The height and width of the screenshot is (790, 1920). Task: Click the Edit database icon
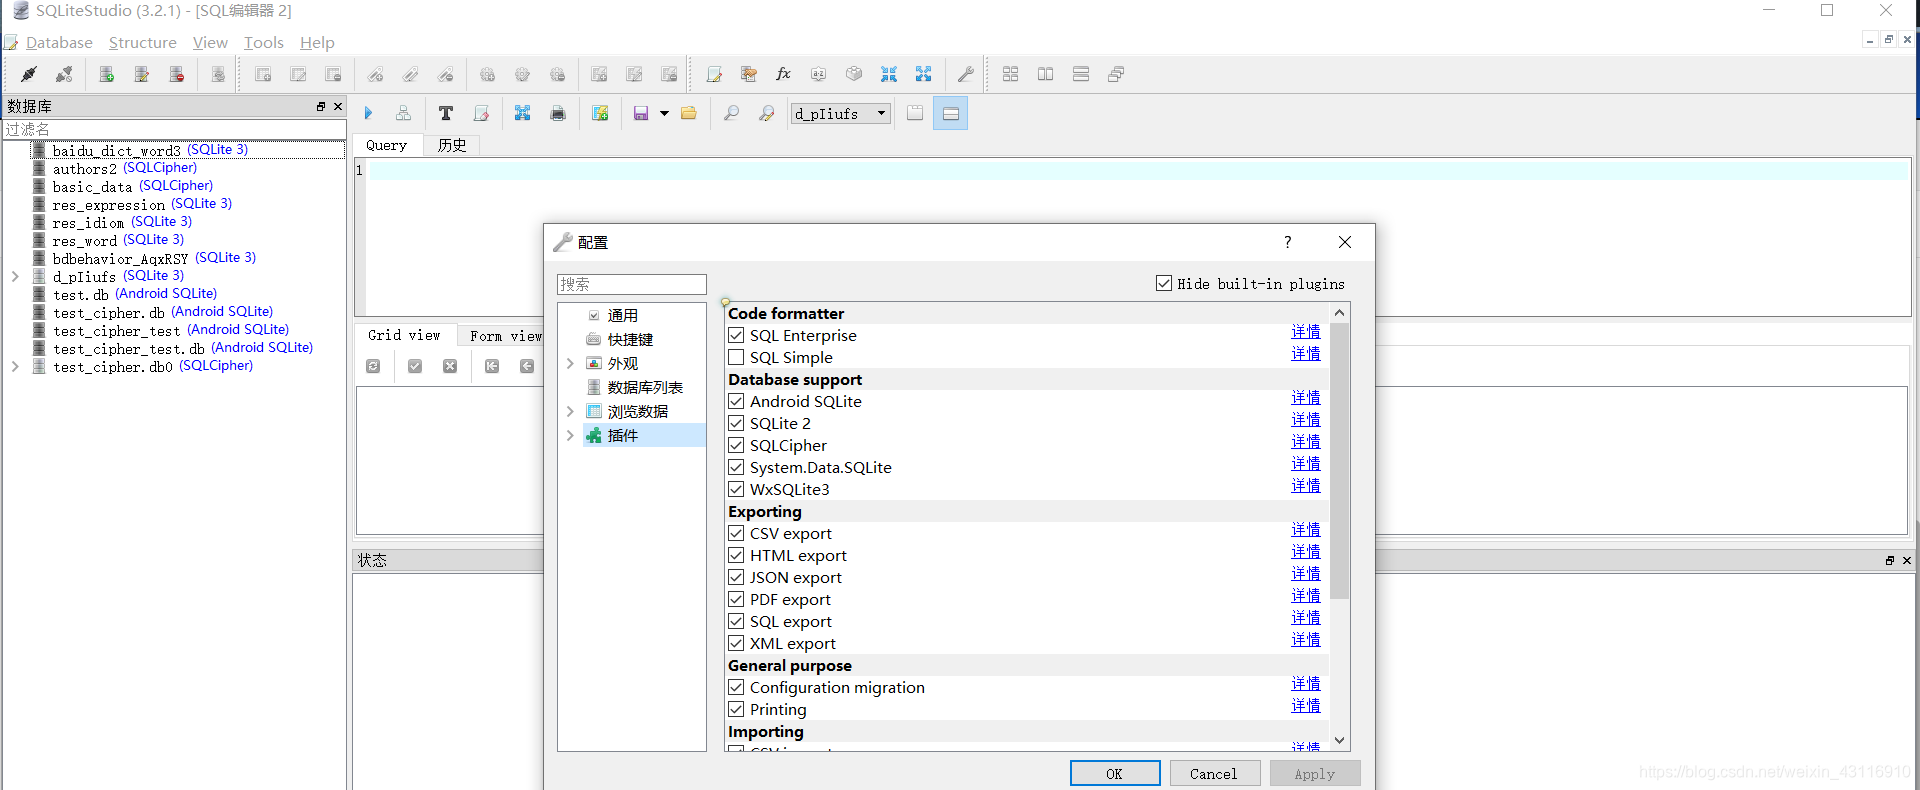(141, 74)
